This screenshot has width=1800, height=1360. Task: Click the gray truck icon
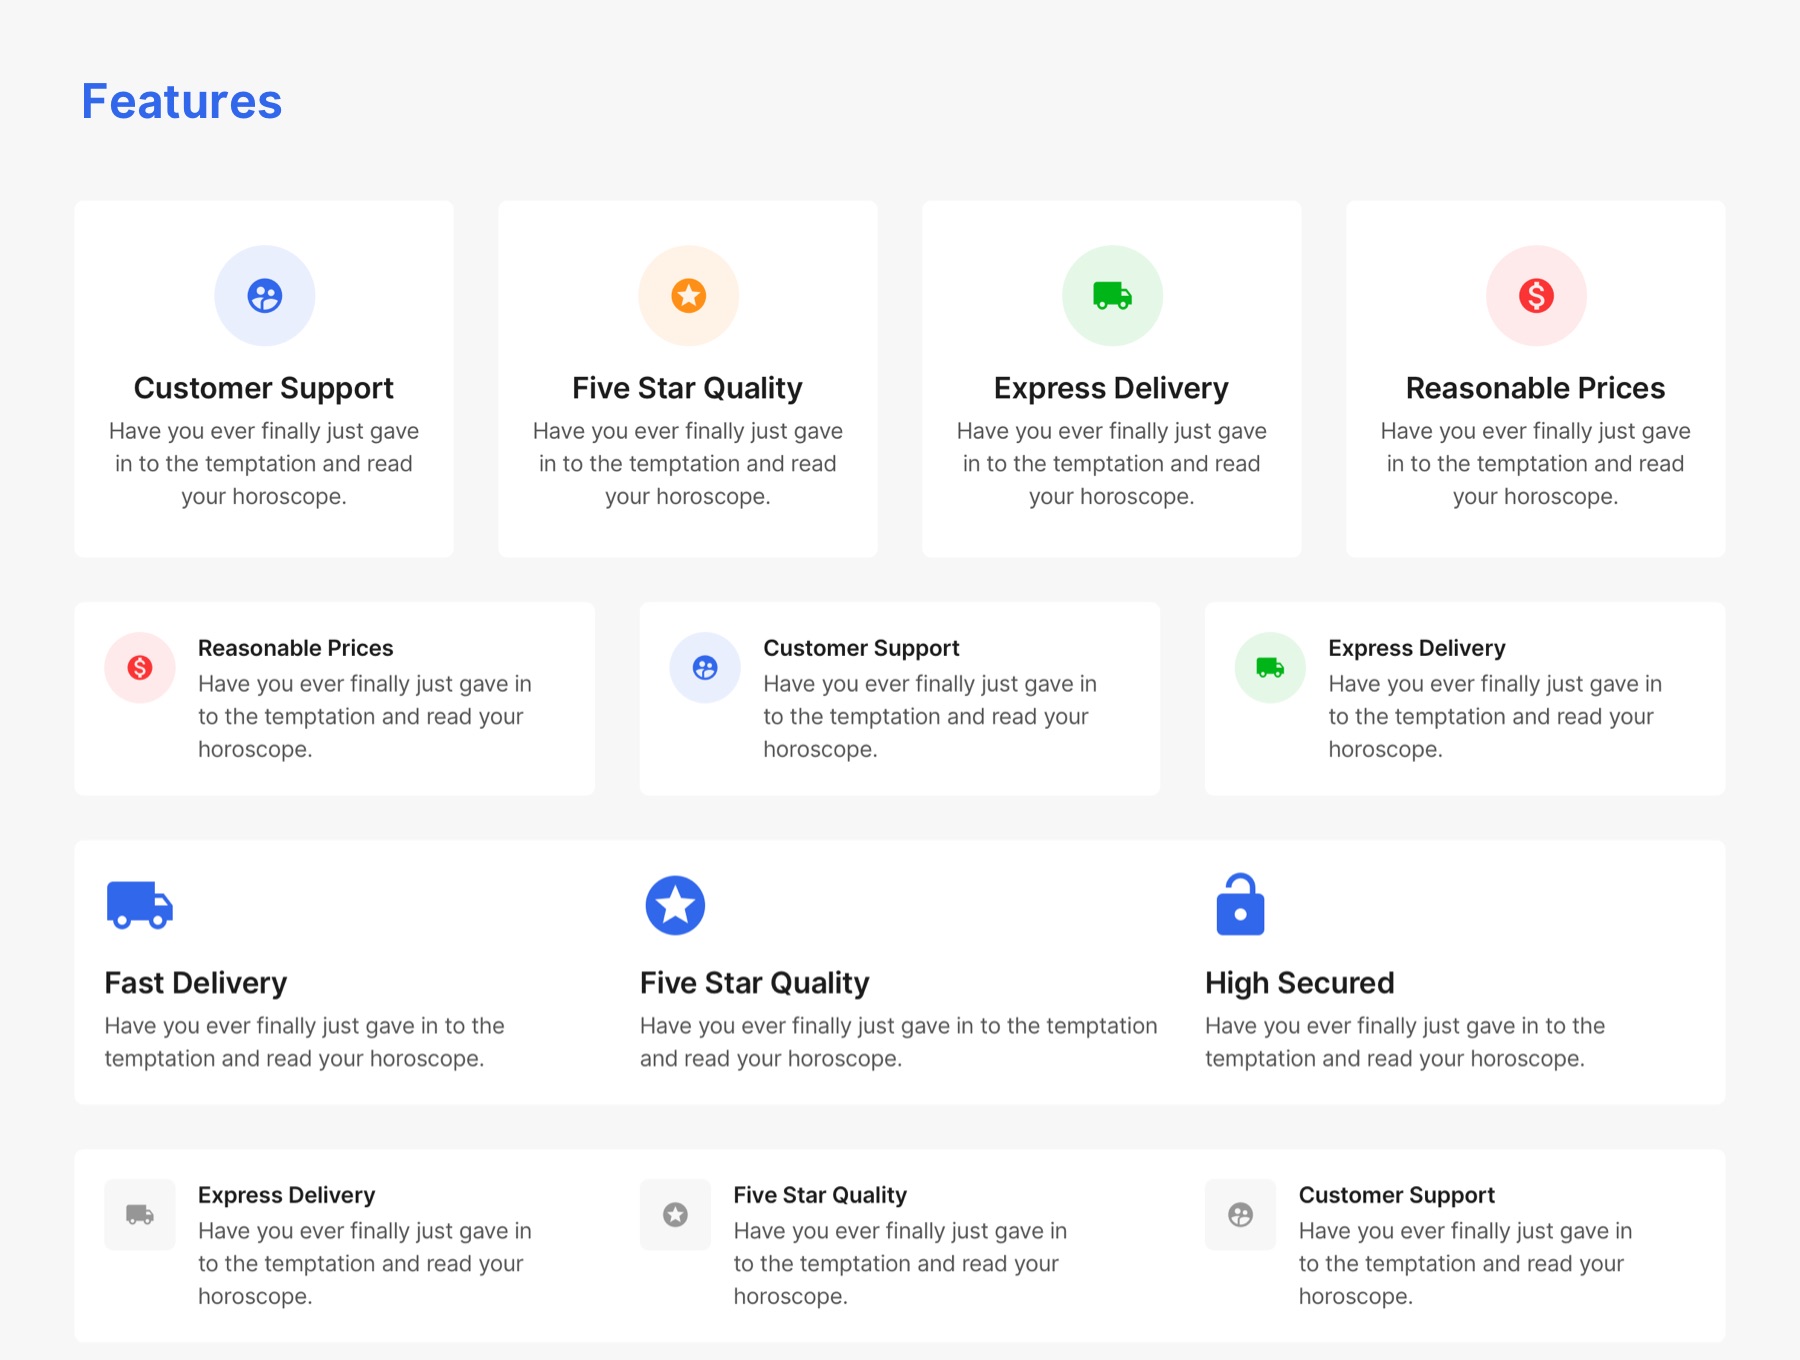pyautogui.click(x=140, y=1215)
